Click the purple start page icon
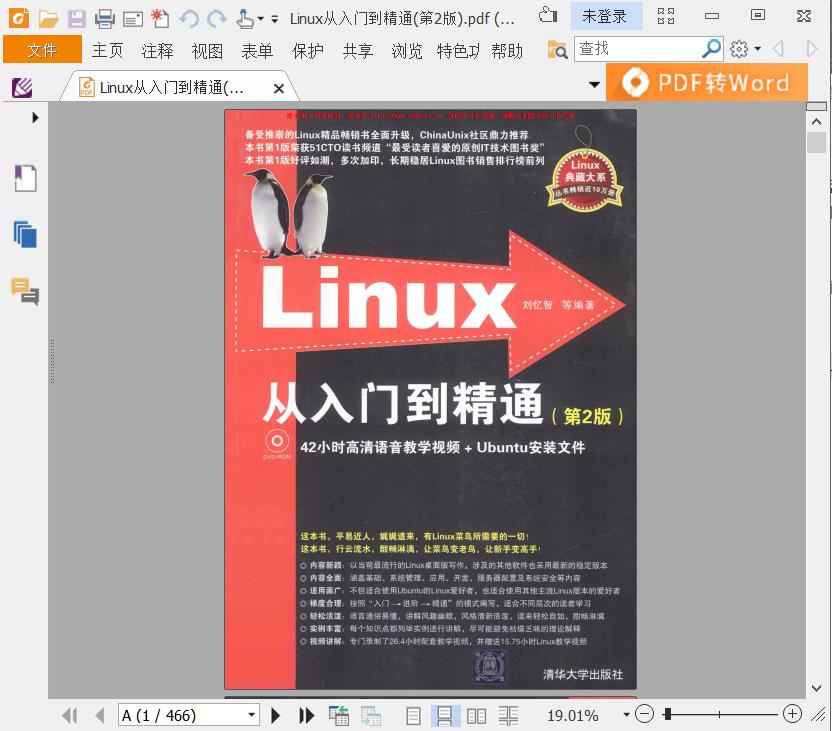832x731 pixels. tap(22, 88)
